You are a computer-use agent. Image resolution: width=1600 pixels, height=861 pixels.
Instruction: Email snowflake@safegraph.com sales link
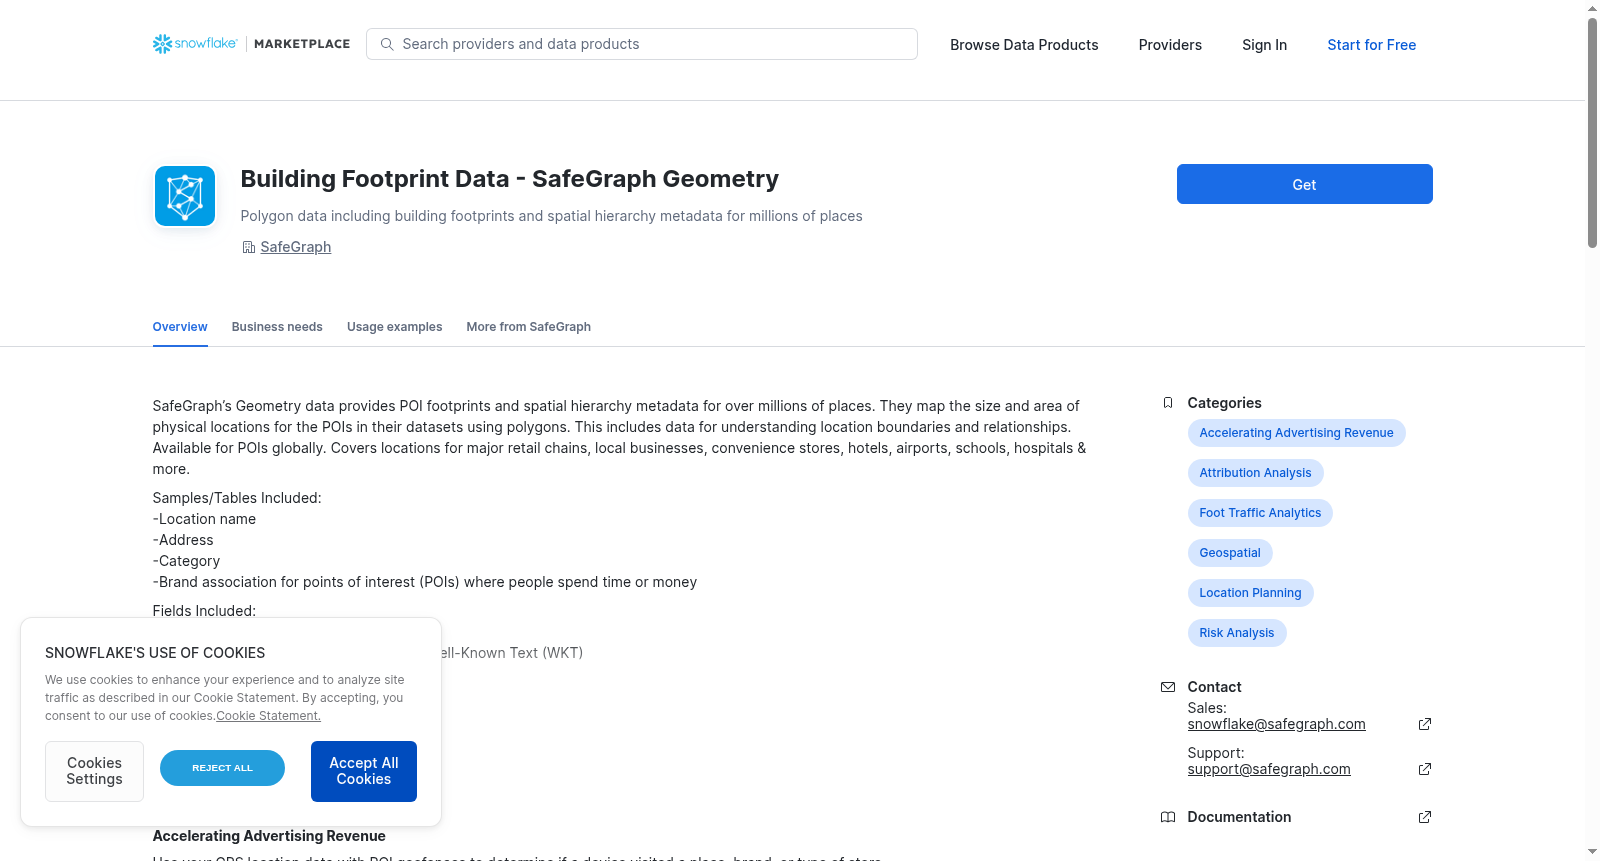(x=1276, y=724)
